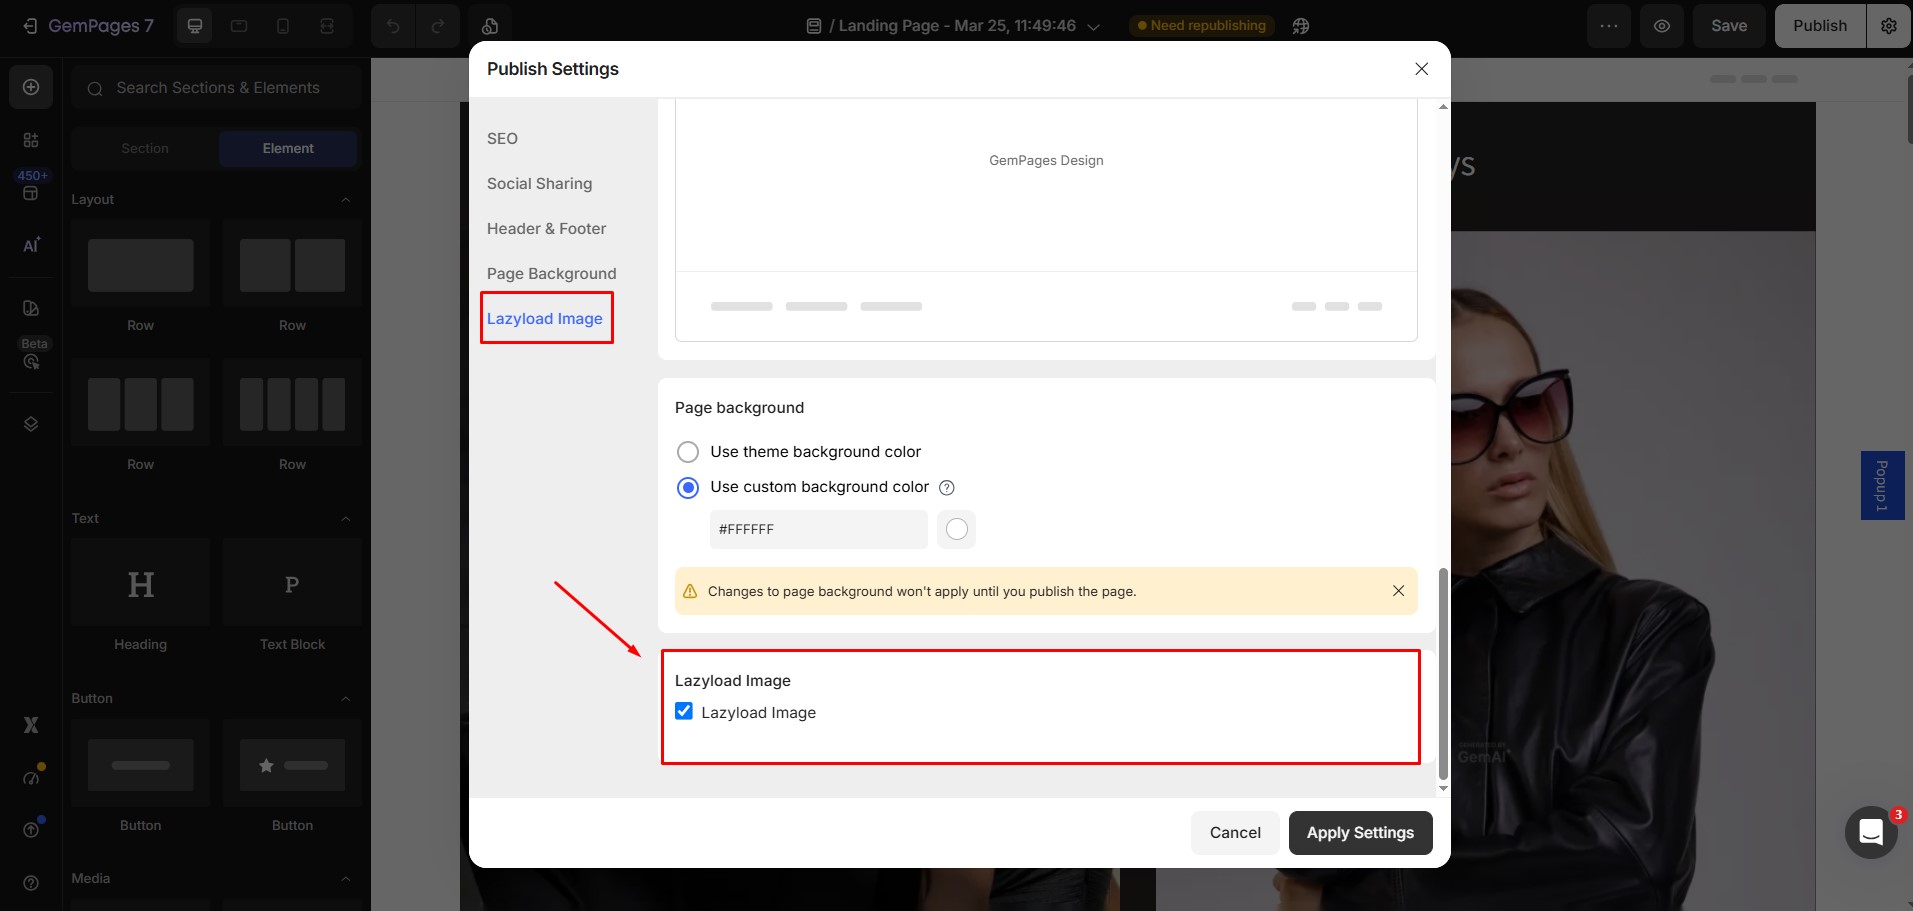Toggle the Lazyload Image checkbox
Viewport: 1913px width, 911px height.
684,711
